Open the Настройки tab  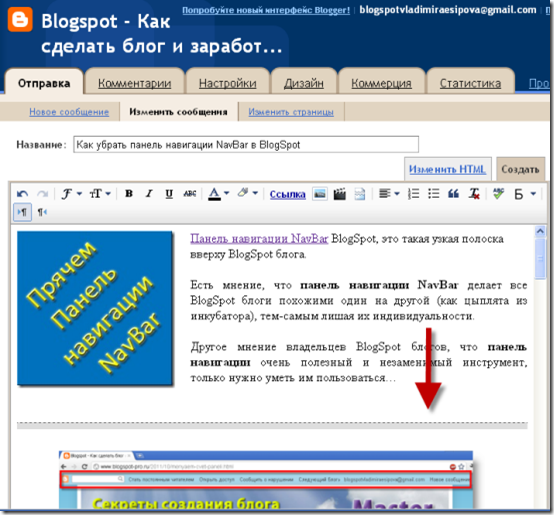[x=228, y=83]
